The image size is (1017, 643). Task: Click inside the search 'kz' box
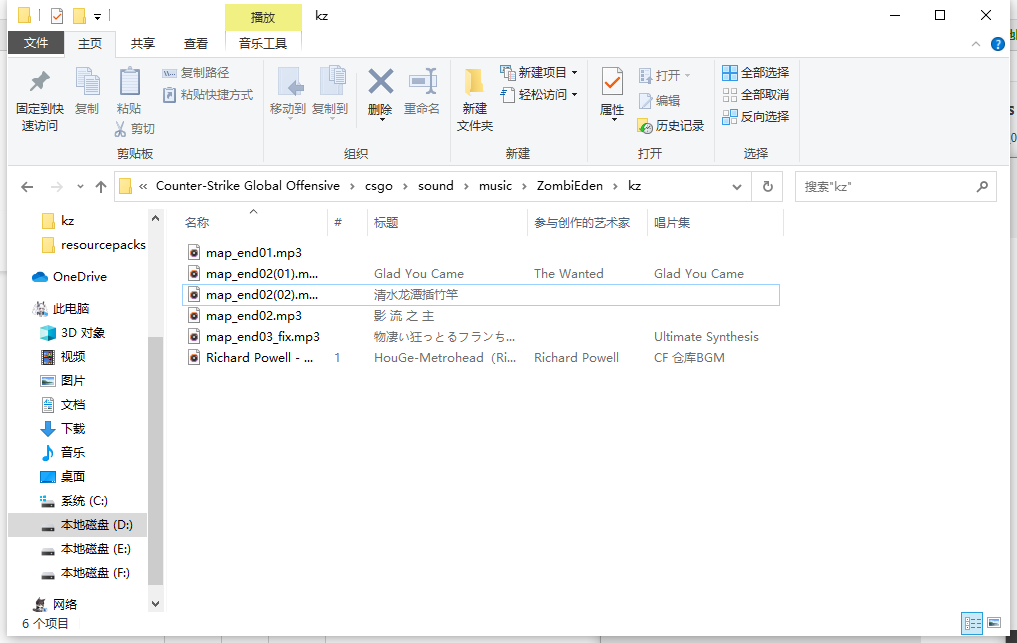(880, 186)
